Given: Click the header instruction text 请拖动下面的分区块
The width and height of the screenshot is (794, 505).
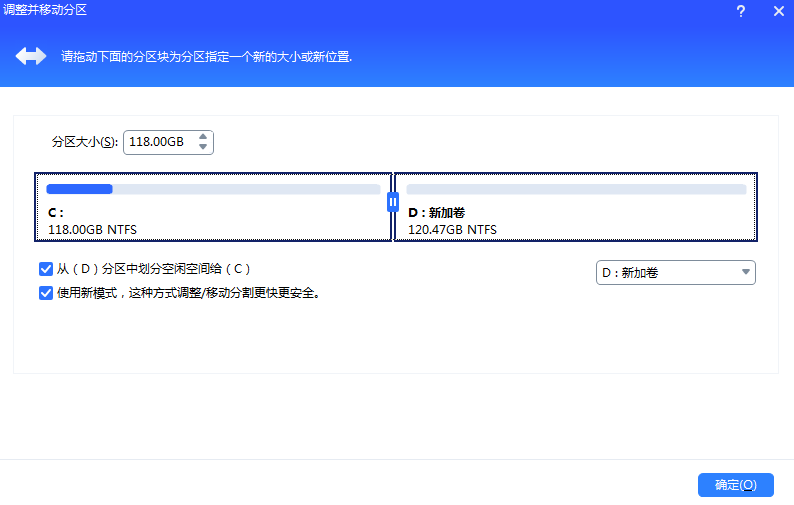Looking at the screenshot, I should coord(207,56).
